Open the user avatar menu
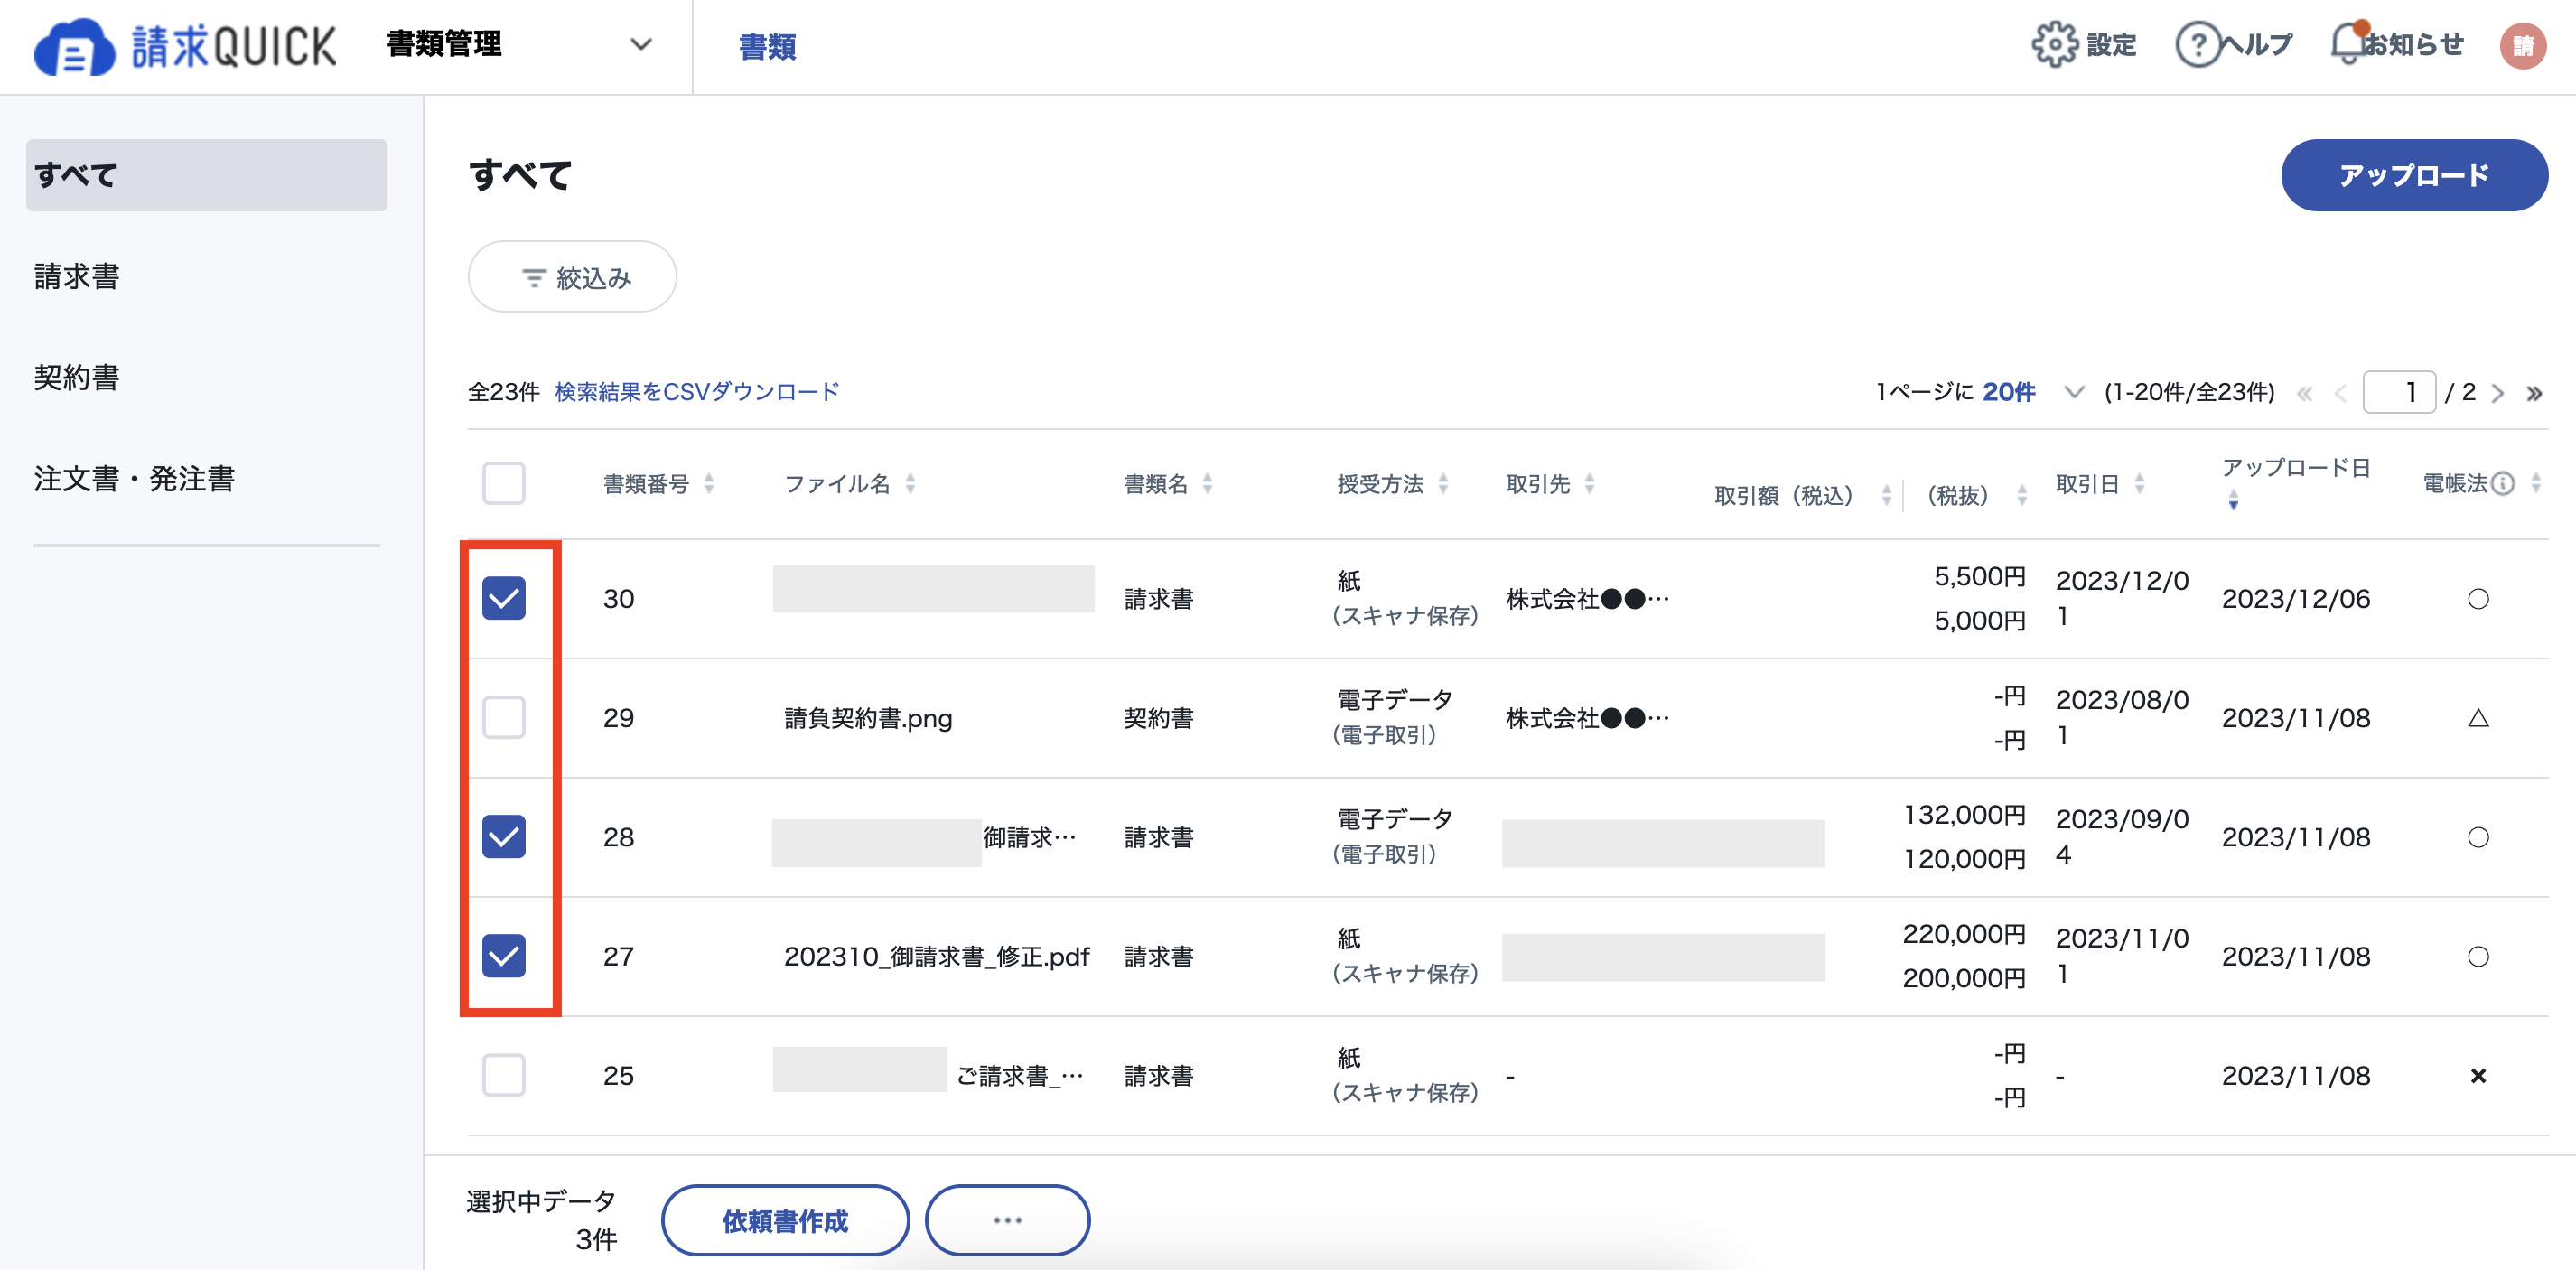 2522,46
